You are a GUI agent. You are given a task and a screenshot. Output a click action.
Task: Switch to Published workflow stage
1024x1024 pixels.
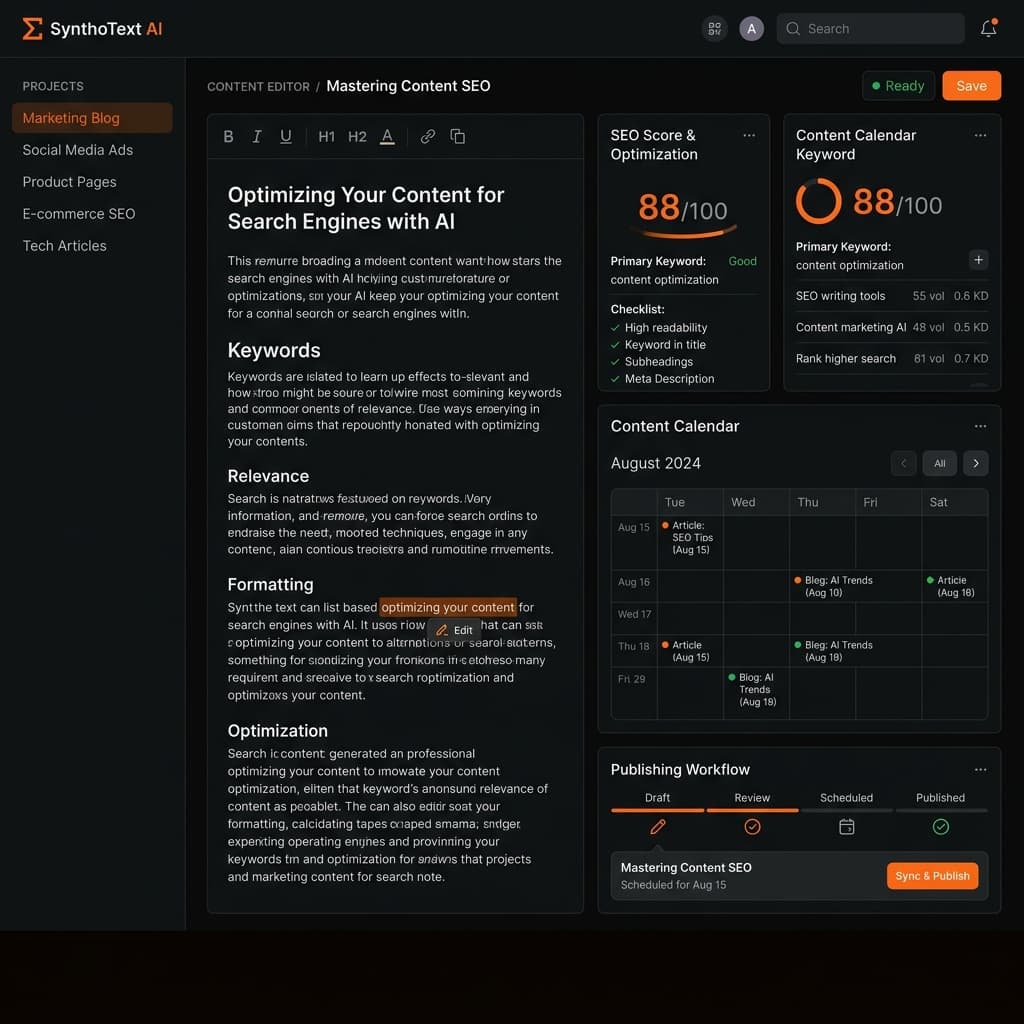point(940,798)
